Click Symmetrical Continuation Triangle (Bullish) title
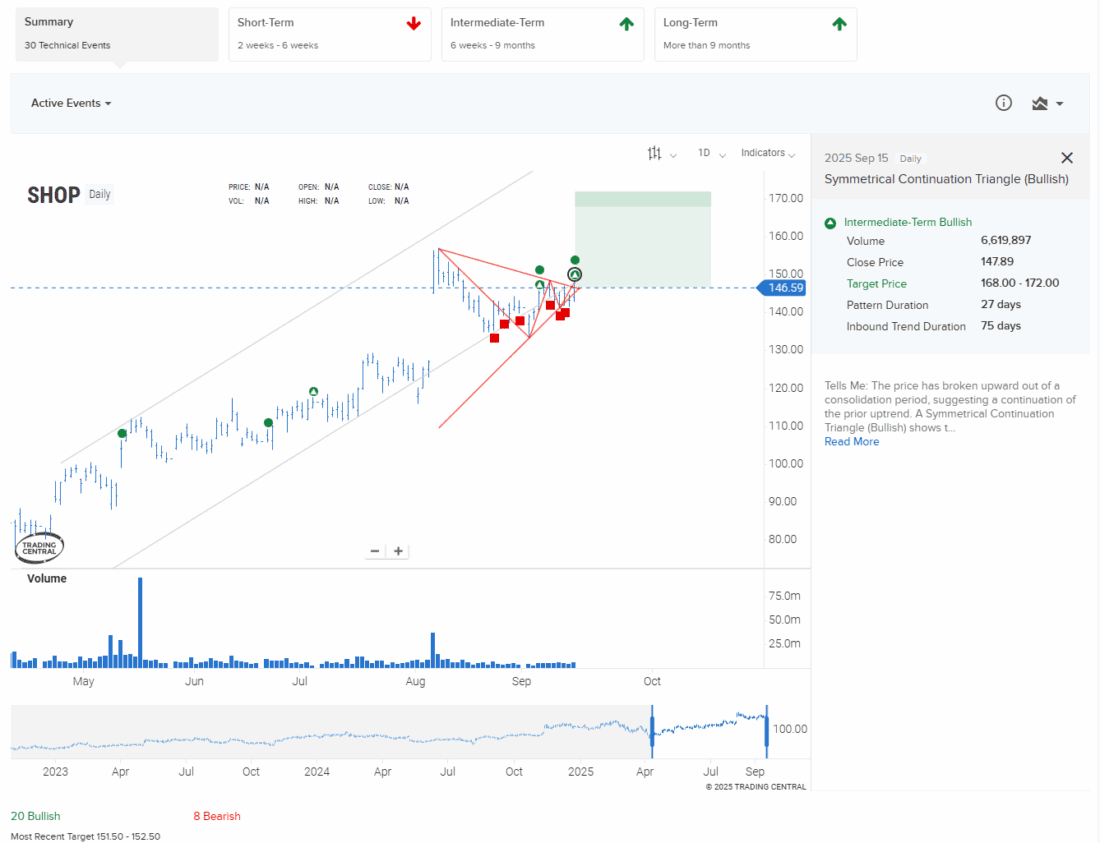The image size is (1100, 843). (946, 180)
